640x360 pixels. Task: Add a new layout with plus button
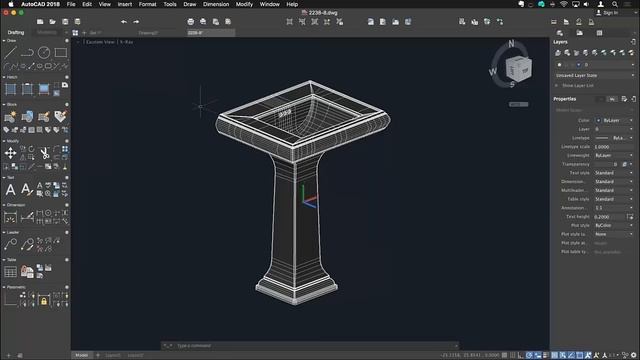click(x=98, y=356)
